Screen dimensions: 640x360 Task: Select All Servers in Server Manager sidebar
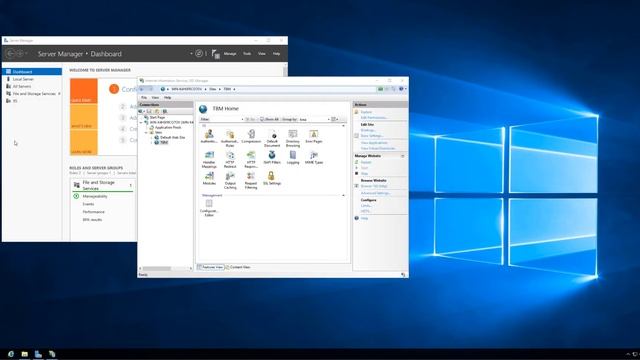pos(22,86)
